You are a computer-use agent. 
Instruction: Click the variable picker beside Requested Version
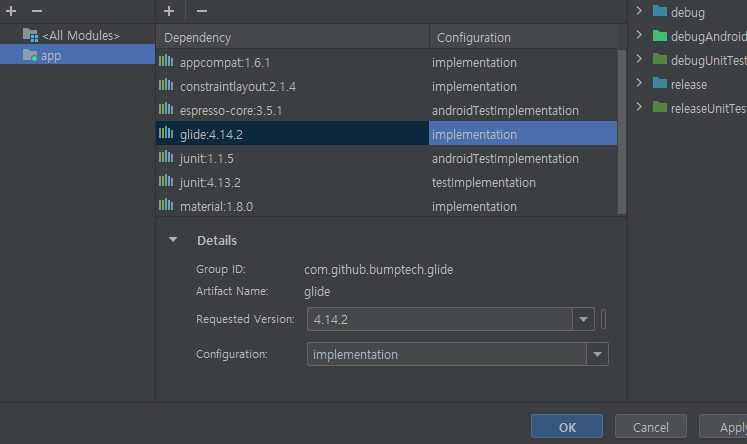(x=604, y=319)
